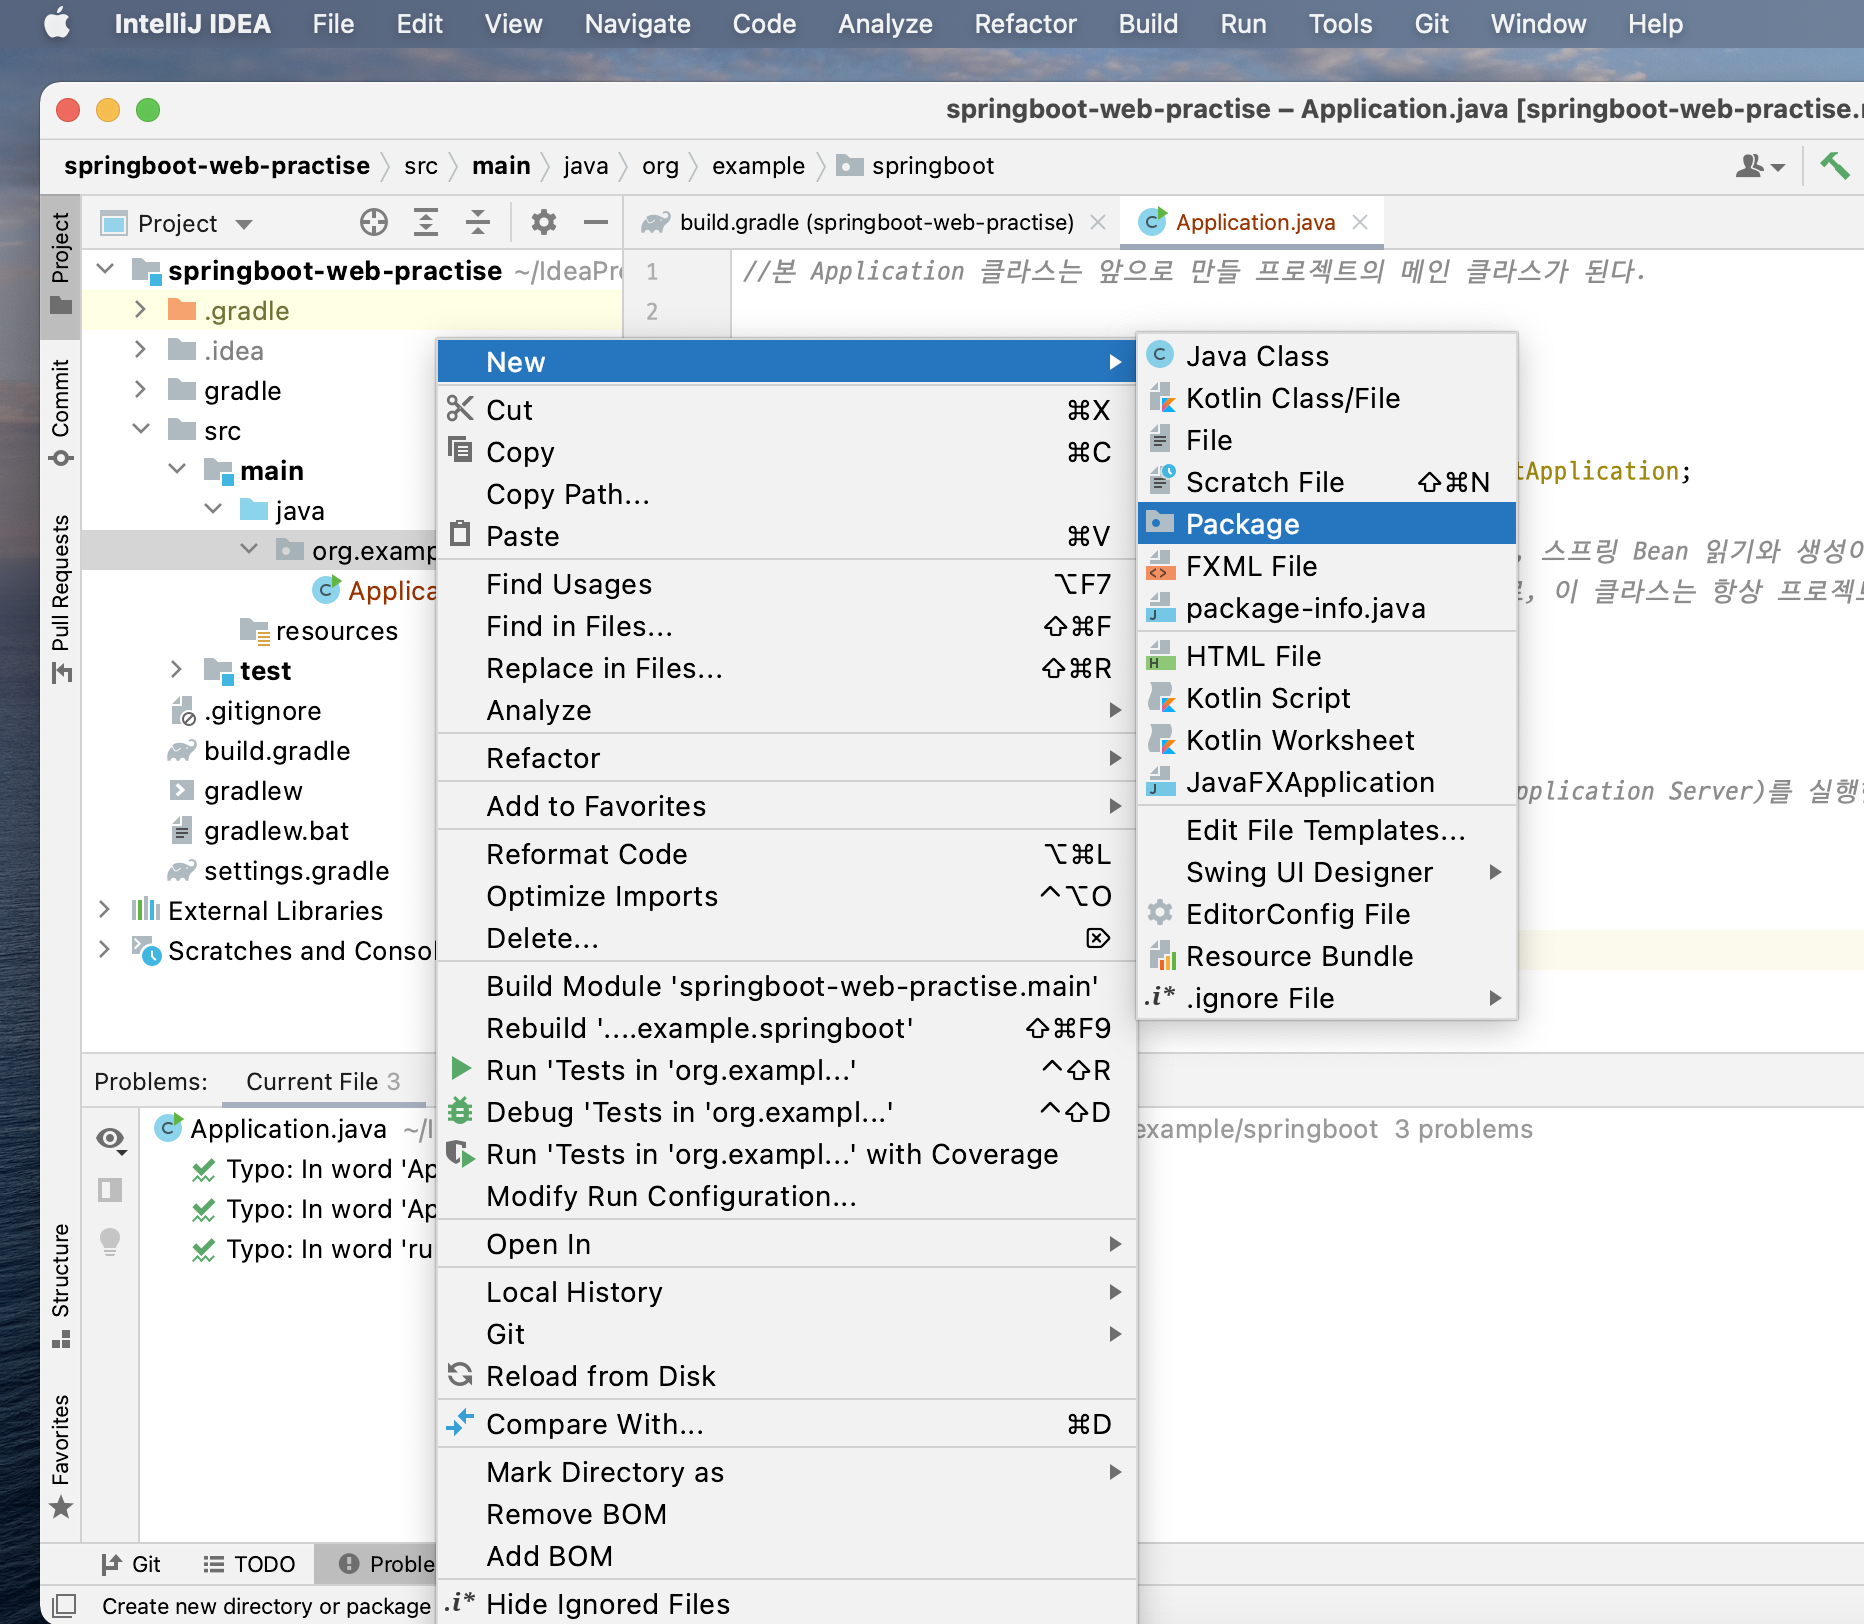The height and width of the screenshot is (1624, 1864).
Task: Hide the Project tool window with minus icon
Action: (596, 222)
